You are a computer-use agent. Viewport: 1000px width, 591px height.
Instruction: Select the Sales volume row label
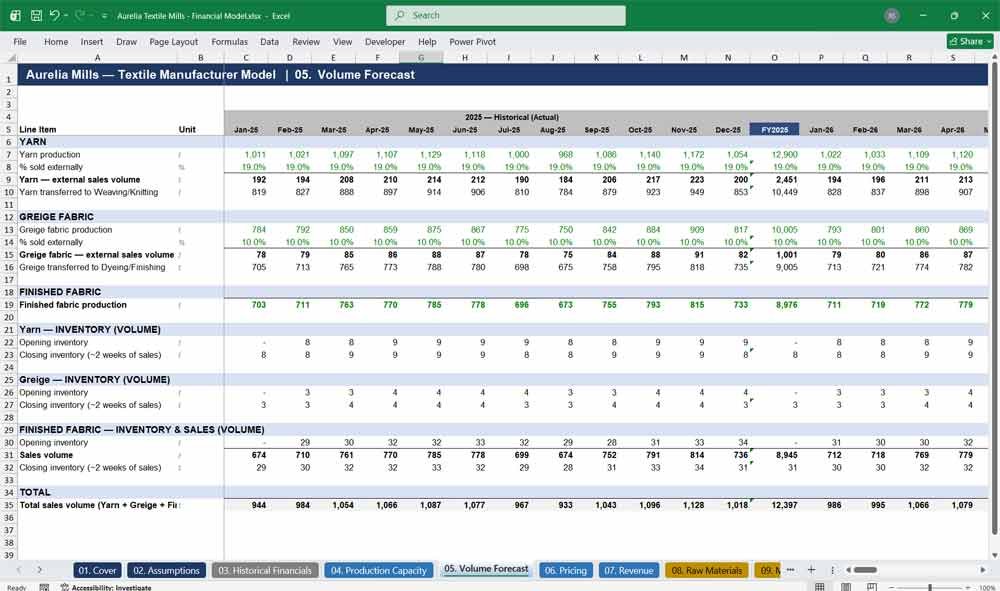[x=46, y=455]
